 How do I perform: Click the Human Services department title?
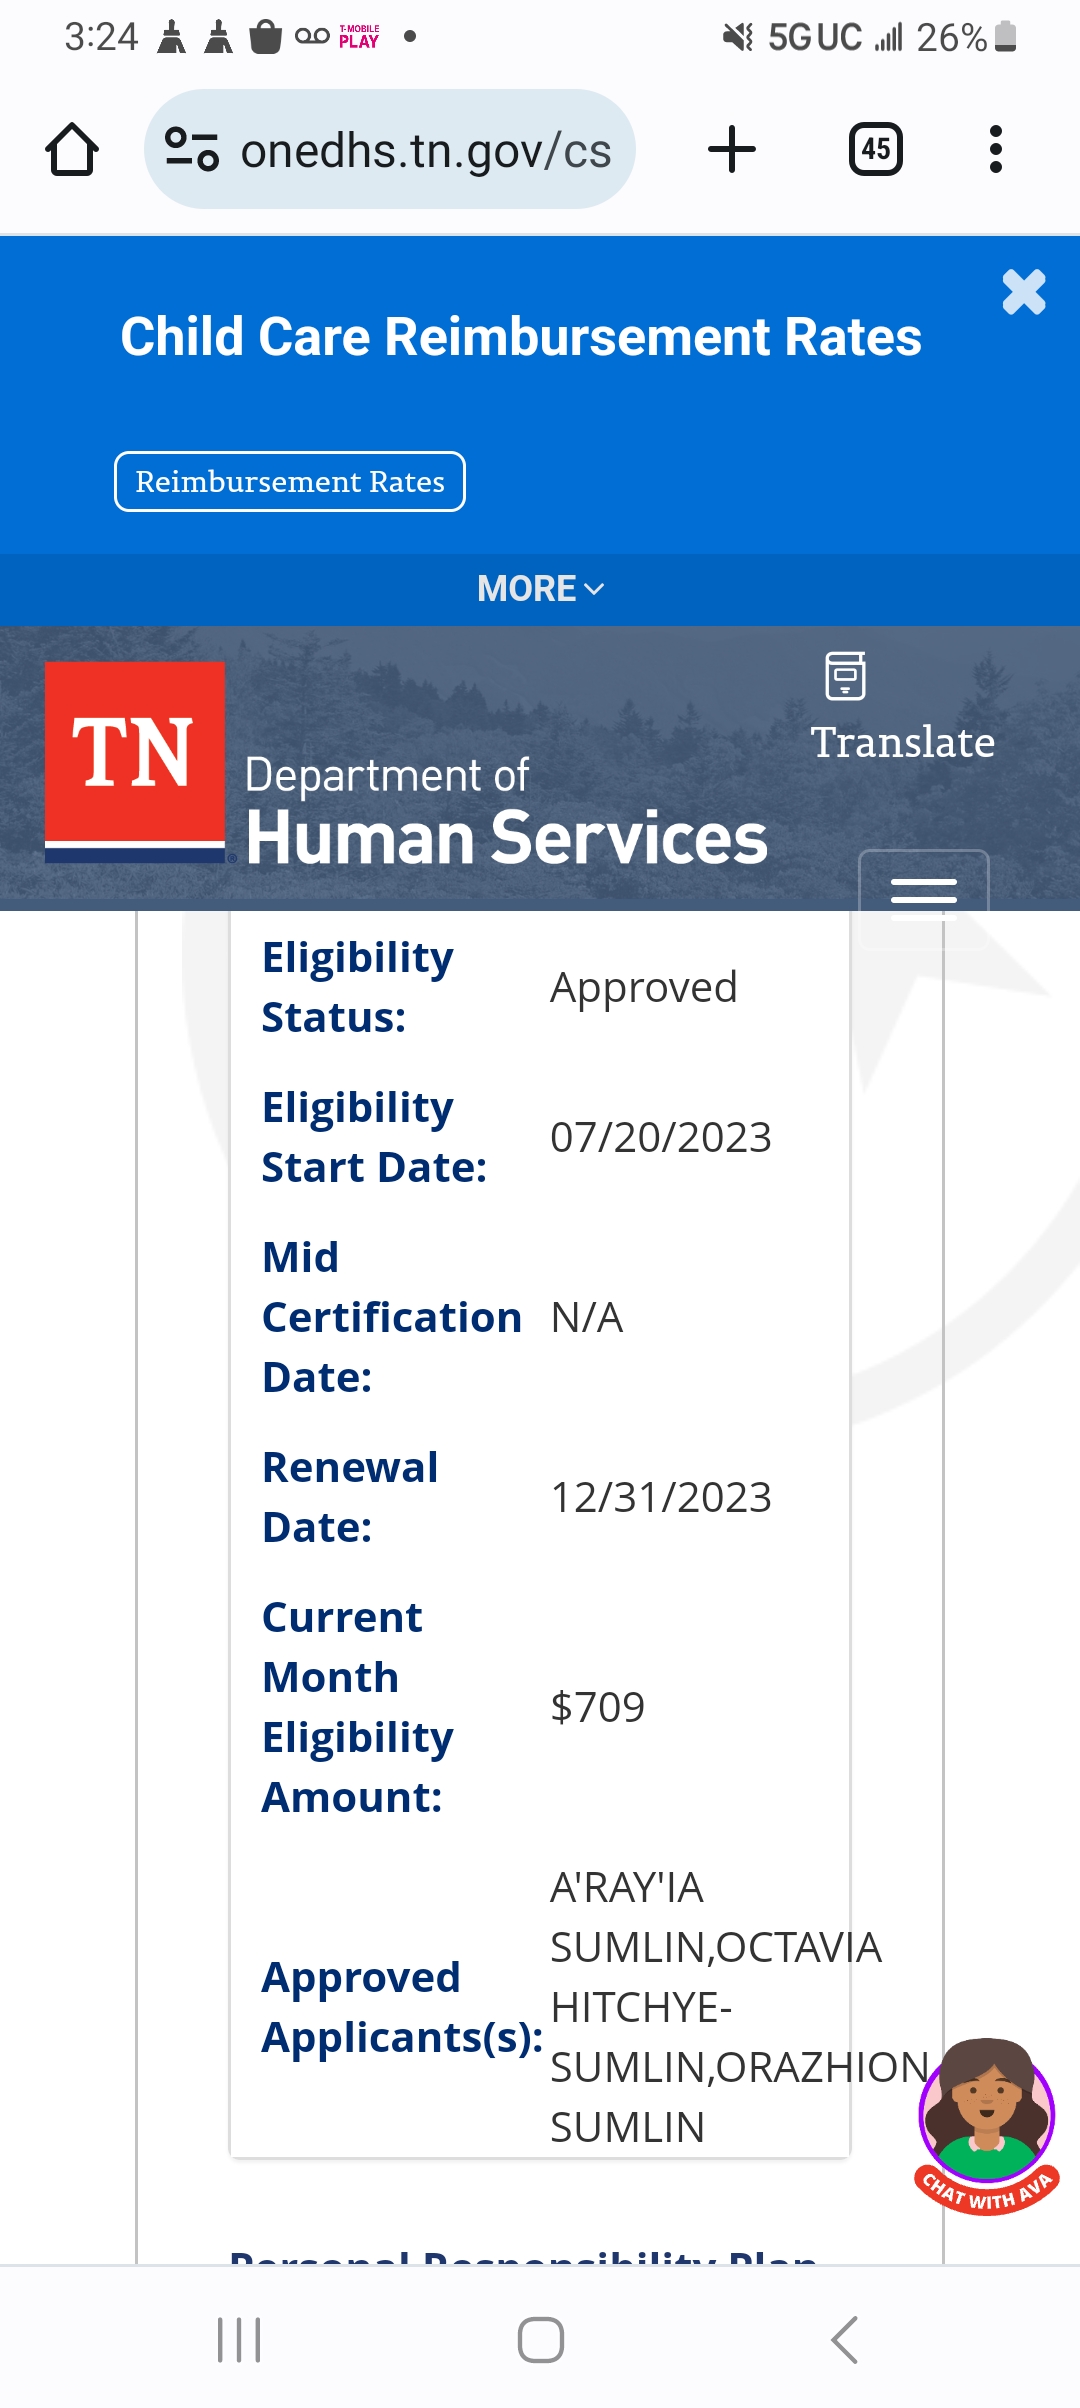click(x=507, y=837)
